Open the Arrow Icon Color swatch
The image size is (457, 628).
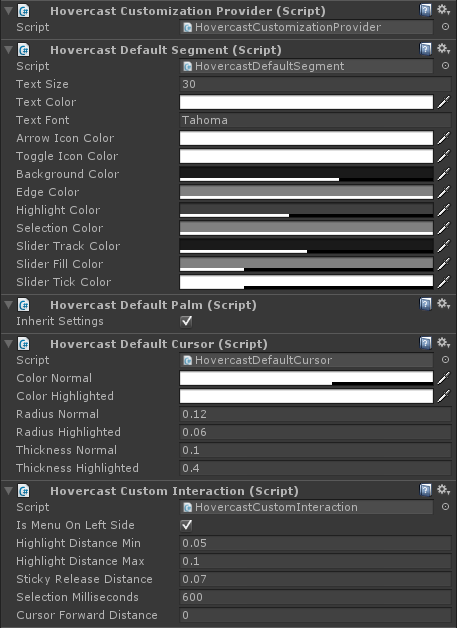pos(306,138)
